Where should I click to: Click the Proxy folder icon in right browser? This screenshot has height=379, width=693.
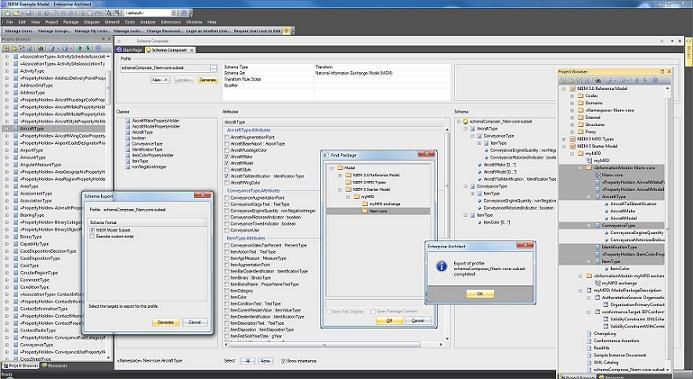(x=580, y=131)
